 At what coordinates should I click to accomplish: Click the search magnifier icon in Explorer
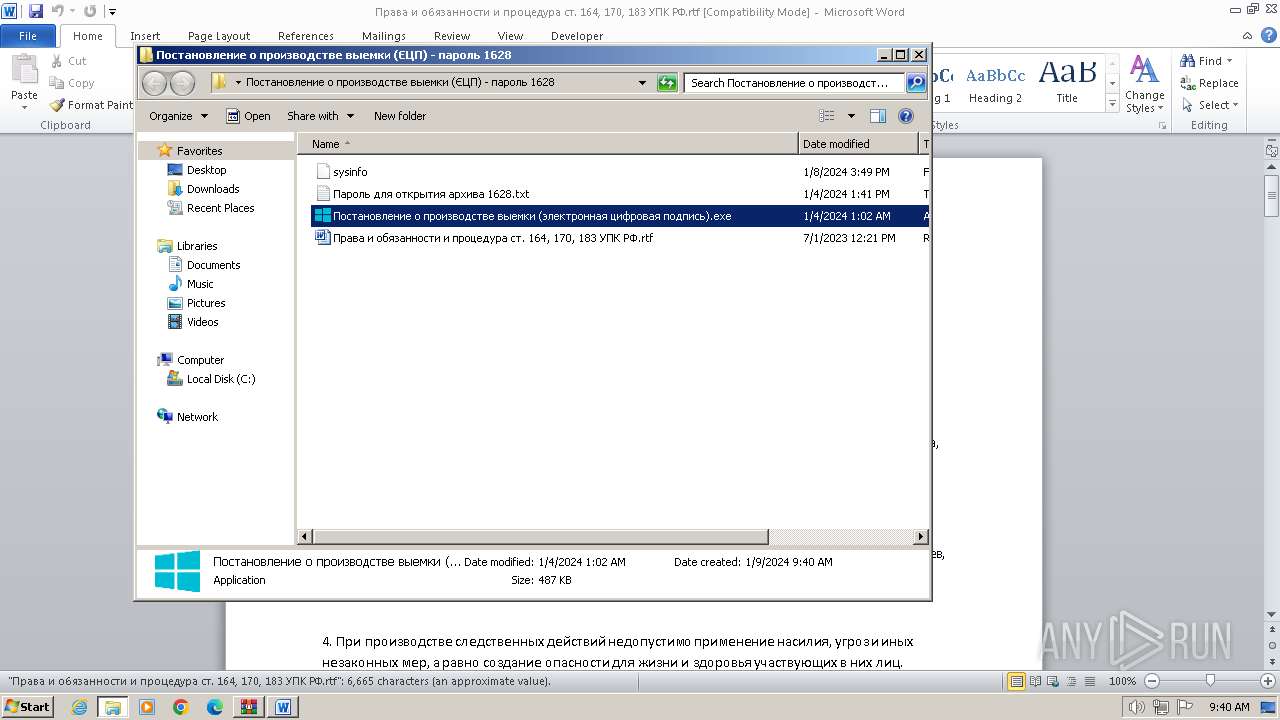pos(915,83)
